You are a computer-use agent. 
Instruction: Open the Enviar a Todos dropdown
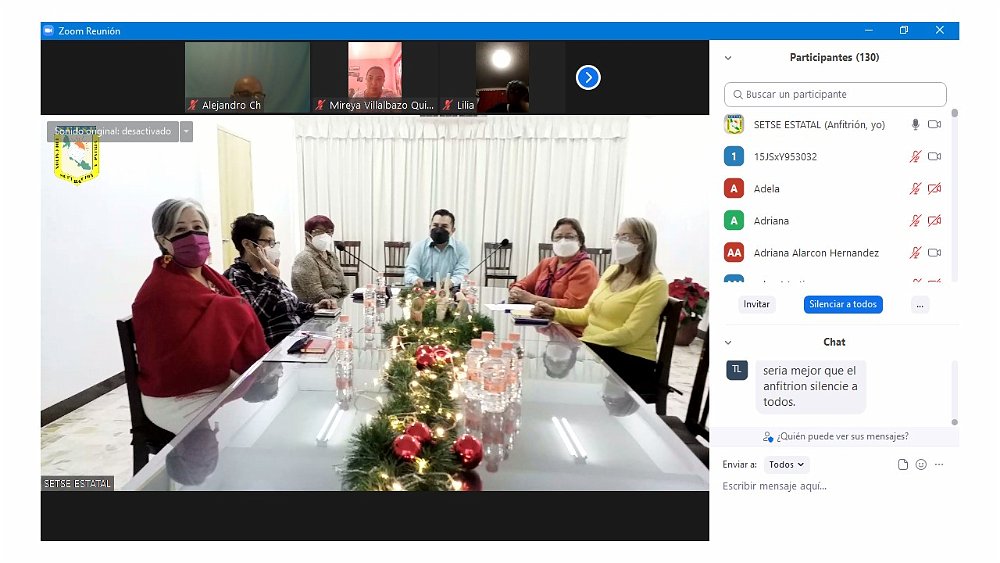[x=786, y=465]
